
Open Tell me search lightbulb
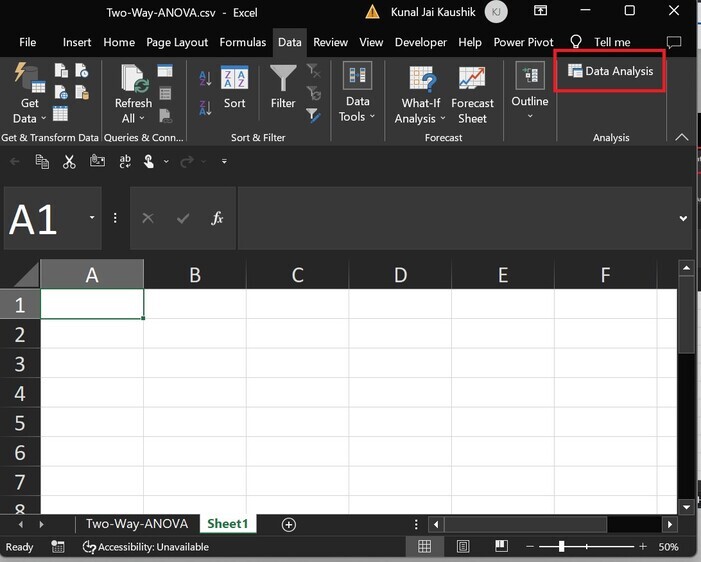(x=576, y=42)
